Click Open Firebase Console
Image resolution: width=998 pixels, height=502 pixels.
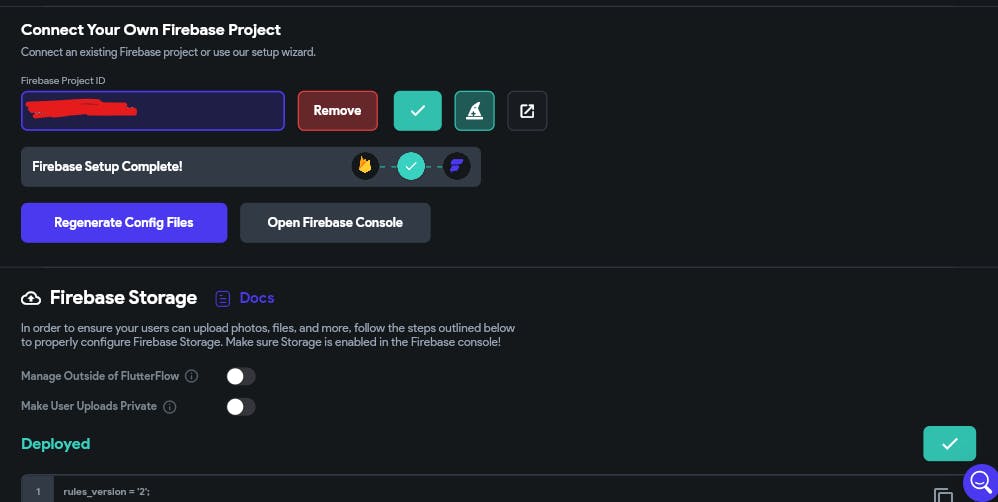[x=335, y=223]
